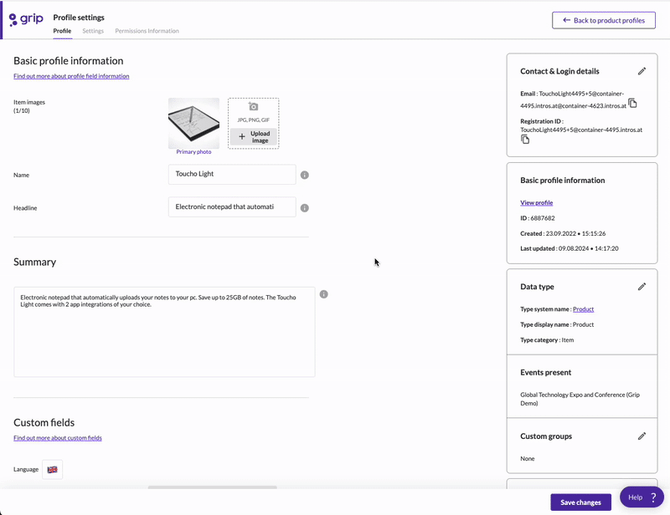Select the primary photo thumbnail
The image size is (670, 515).
pyautogui.click(x=194, y=123)
